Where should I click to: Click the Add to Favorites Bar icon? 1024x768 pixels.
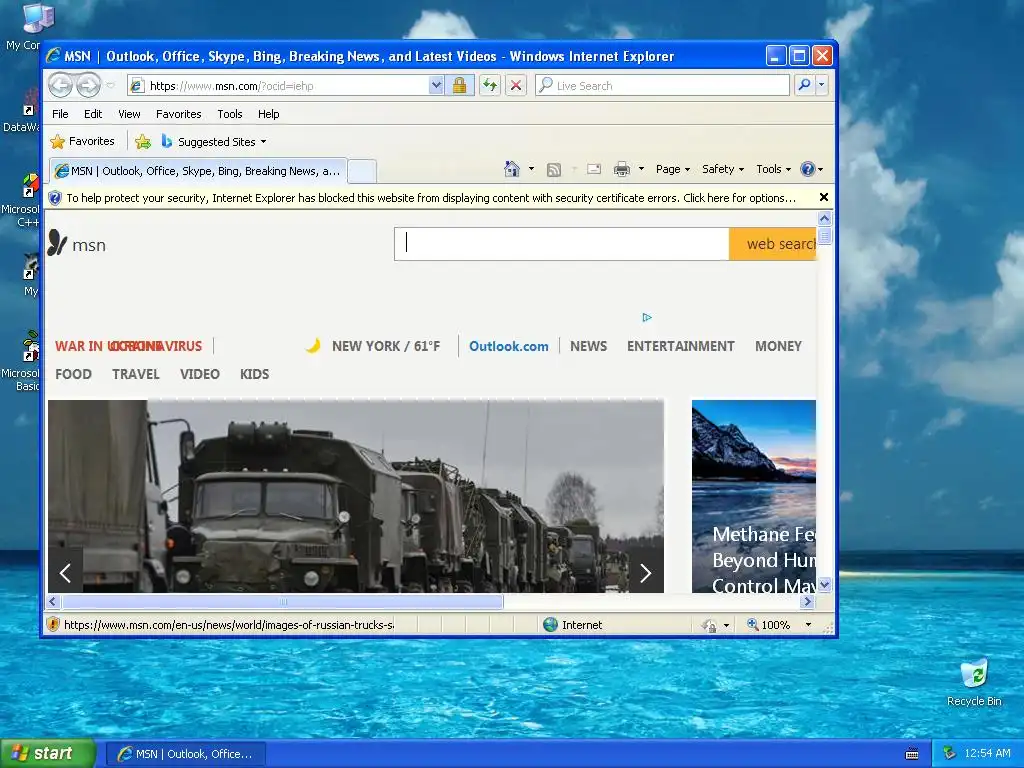coord(143,142)
